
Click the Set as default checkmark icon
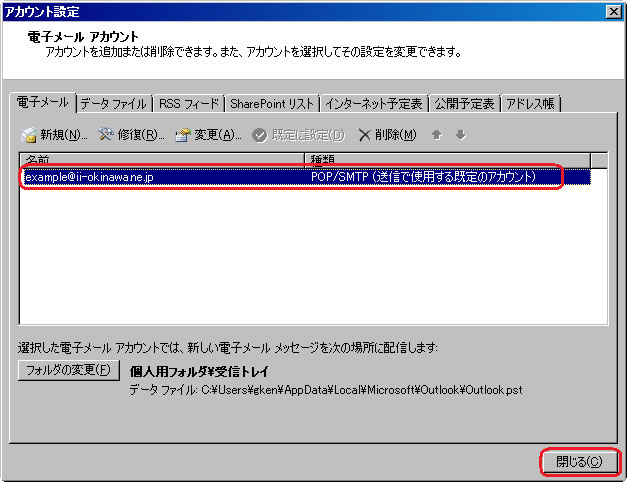(x=260, y=135)
